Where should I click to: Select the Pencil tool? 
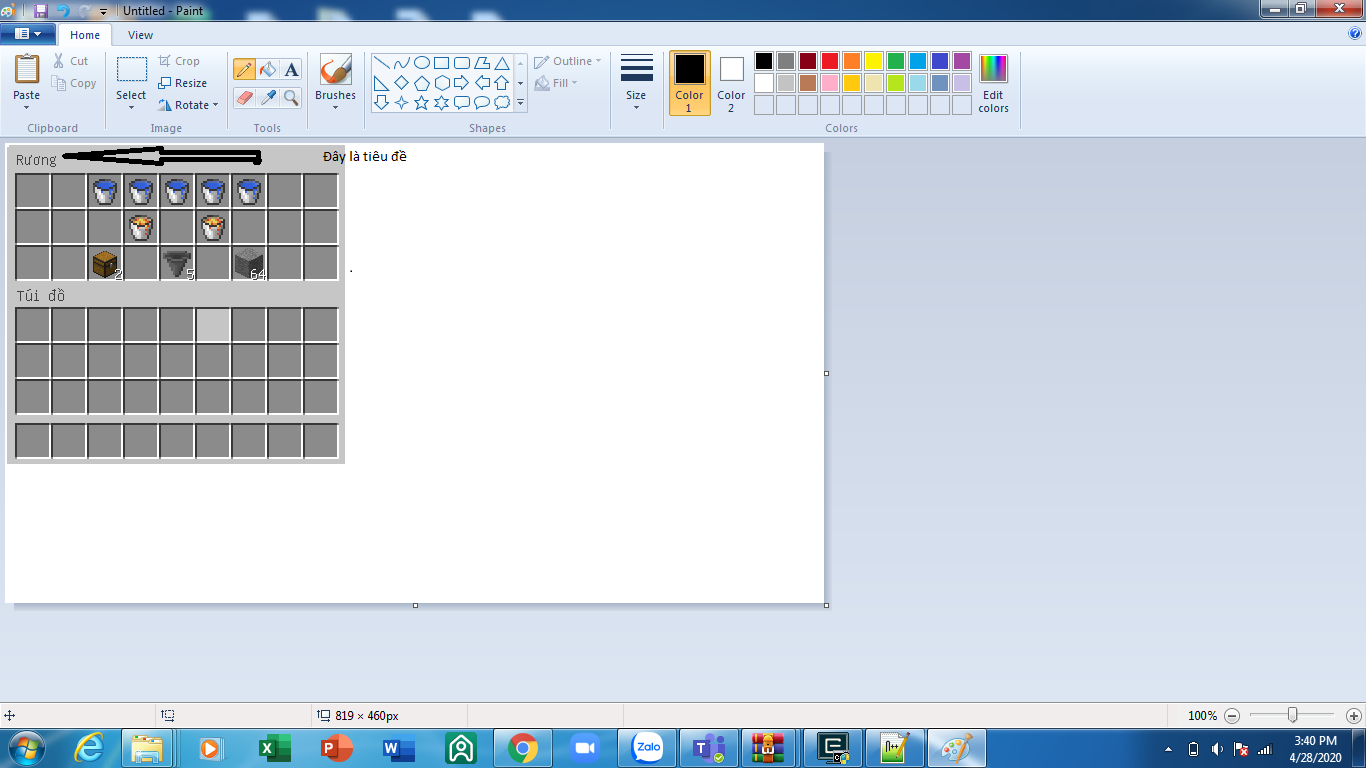pos(244,69)
